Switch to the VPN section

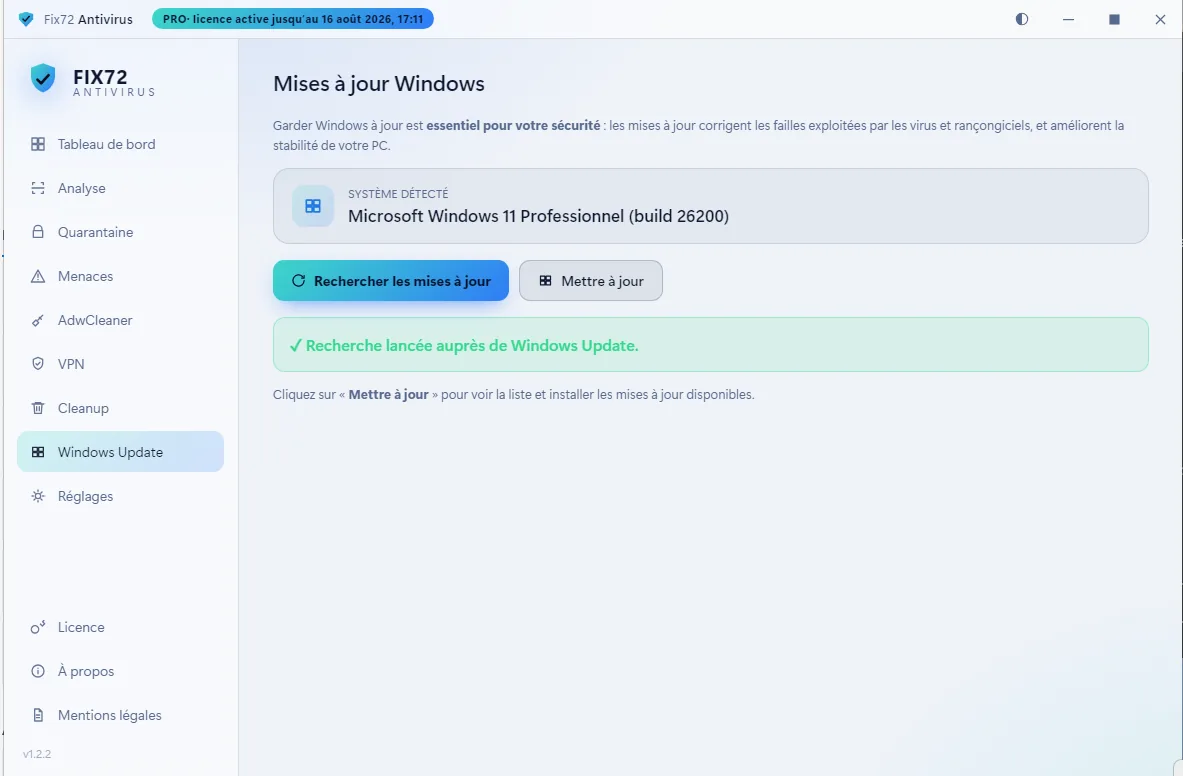(x=121, y=363)
